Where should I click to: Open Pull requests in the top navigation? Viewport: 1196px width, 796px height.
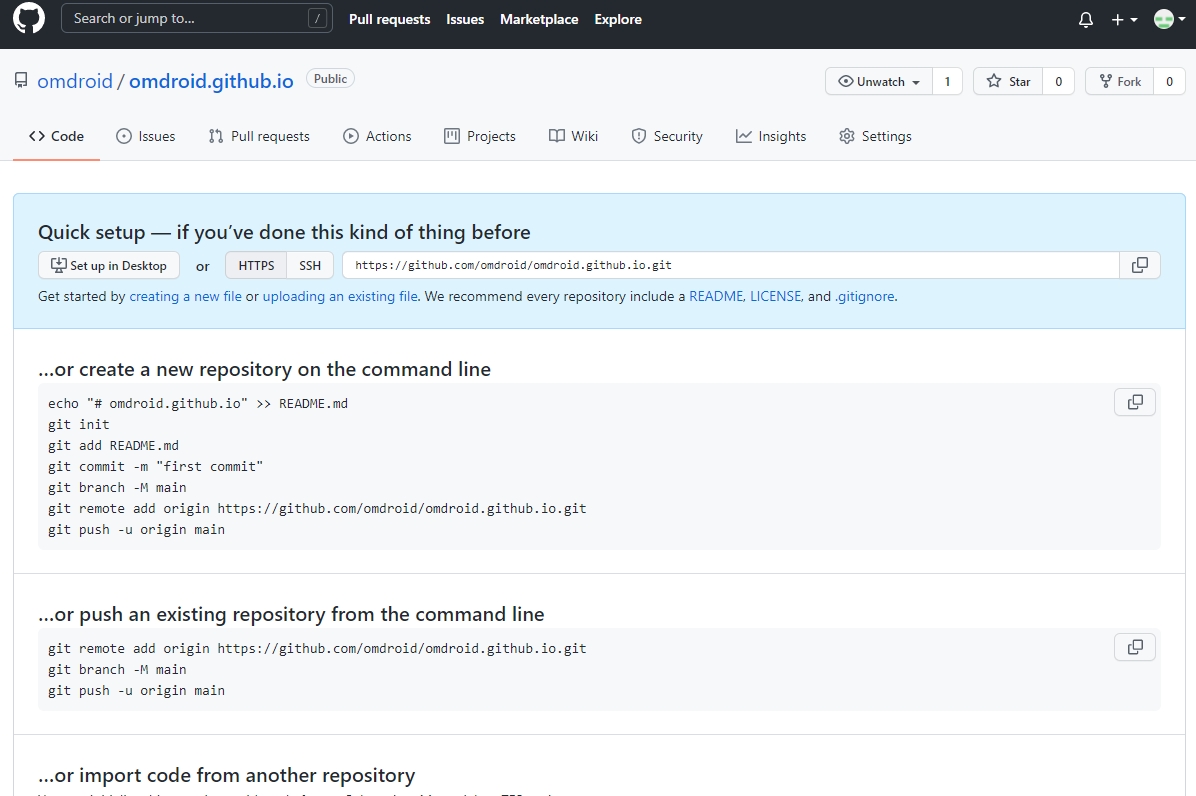[x=389, y=19]
